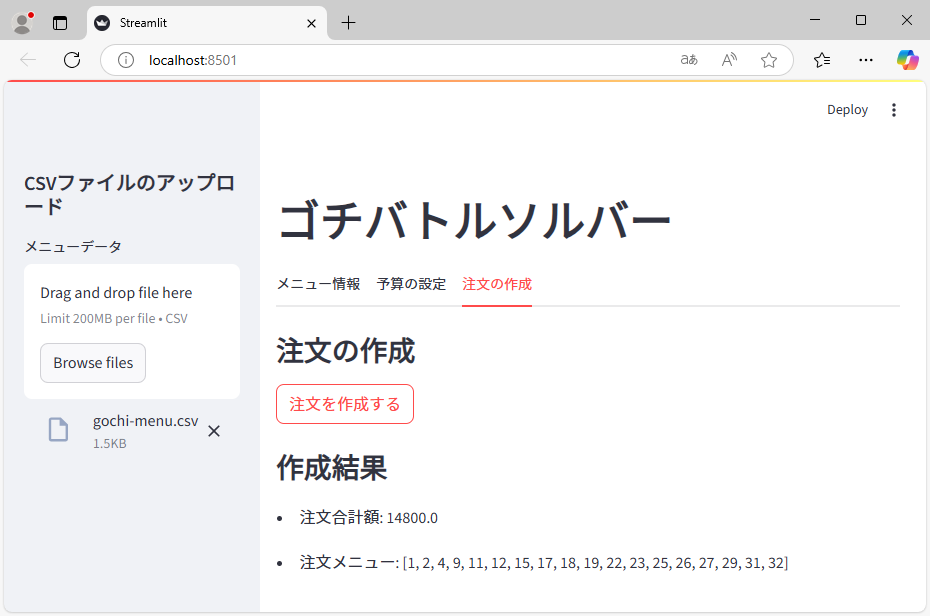Add this page to favorites star

[x=769, y=60]
